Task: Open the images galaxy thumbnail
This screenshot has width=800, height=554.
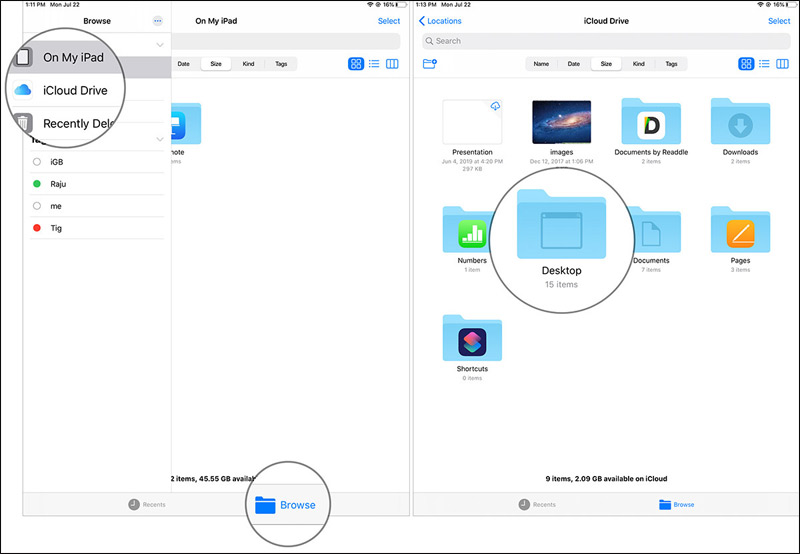Action: 561,122
